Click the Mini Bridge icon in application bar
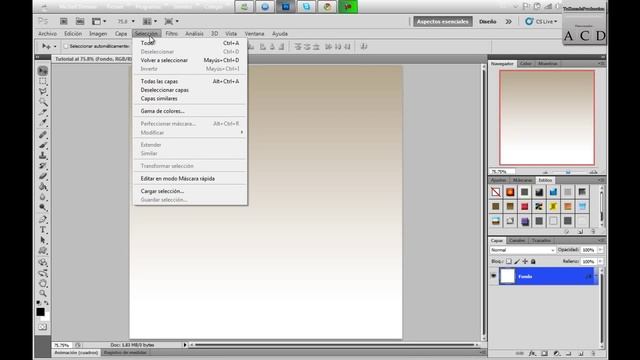This screenshot has height=360, width=640. point(80,21)
